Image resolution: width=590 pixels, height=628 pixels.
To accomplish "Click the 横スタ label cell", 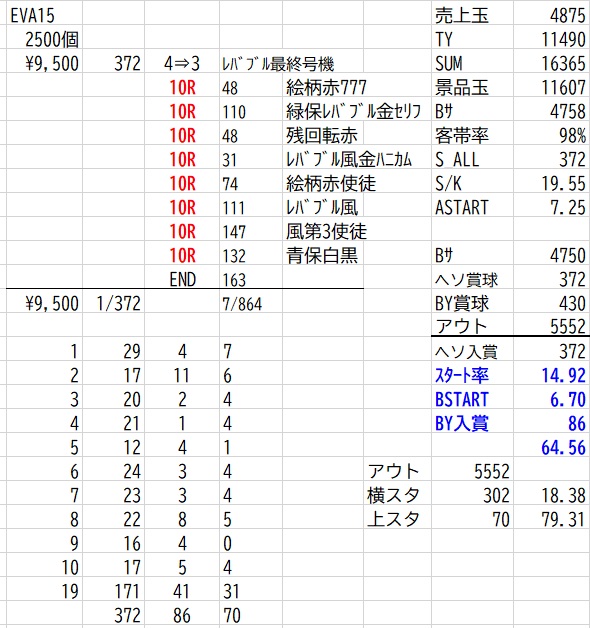I will pyautogui.click(x=393, y=496).
